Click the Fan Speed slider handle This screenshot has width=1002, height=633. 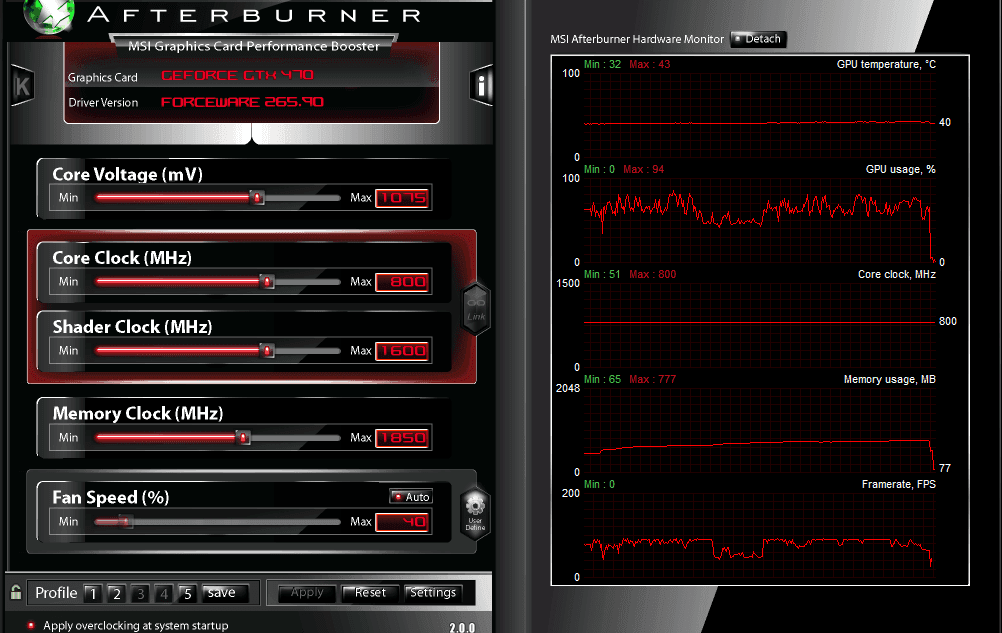126,522
